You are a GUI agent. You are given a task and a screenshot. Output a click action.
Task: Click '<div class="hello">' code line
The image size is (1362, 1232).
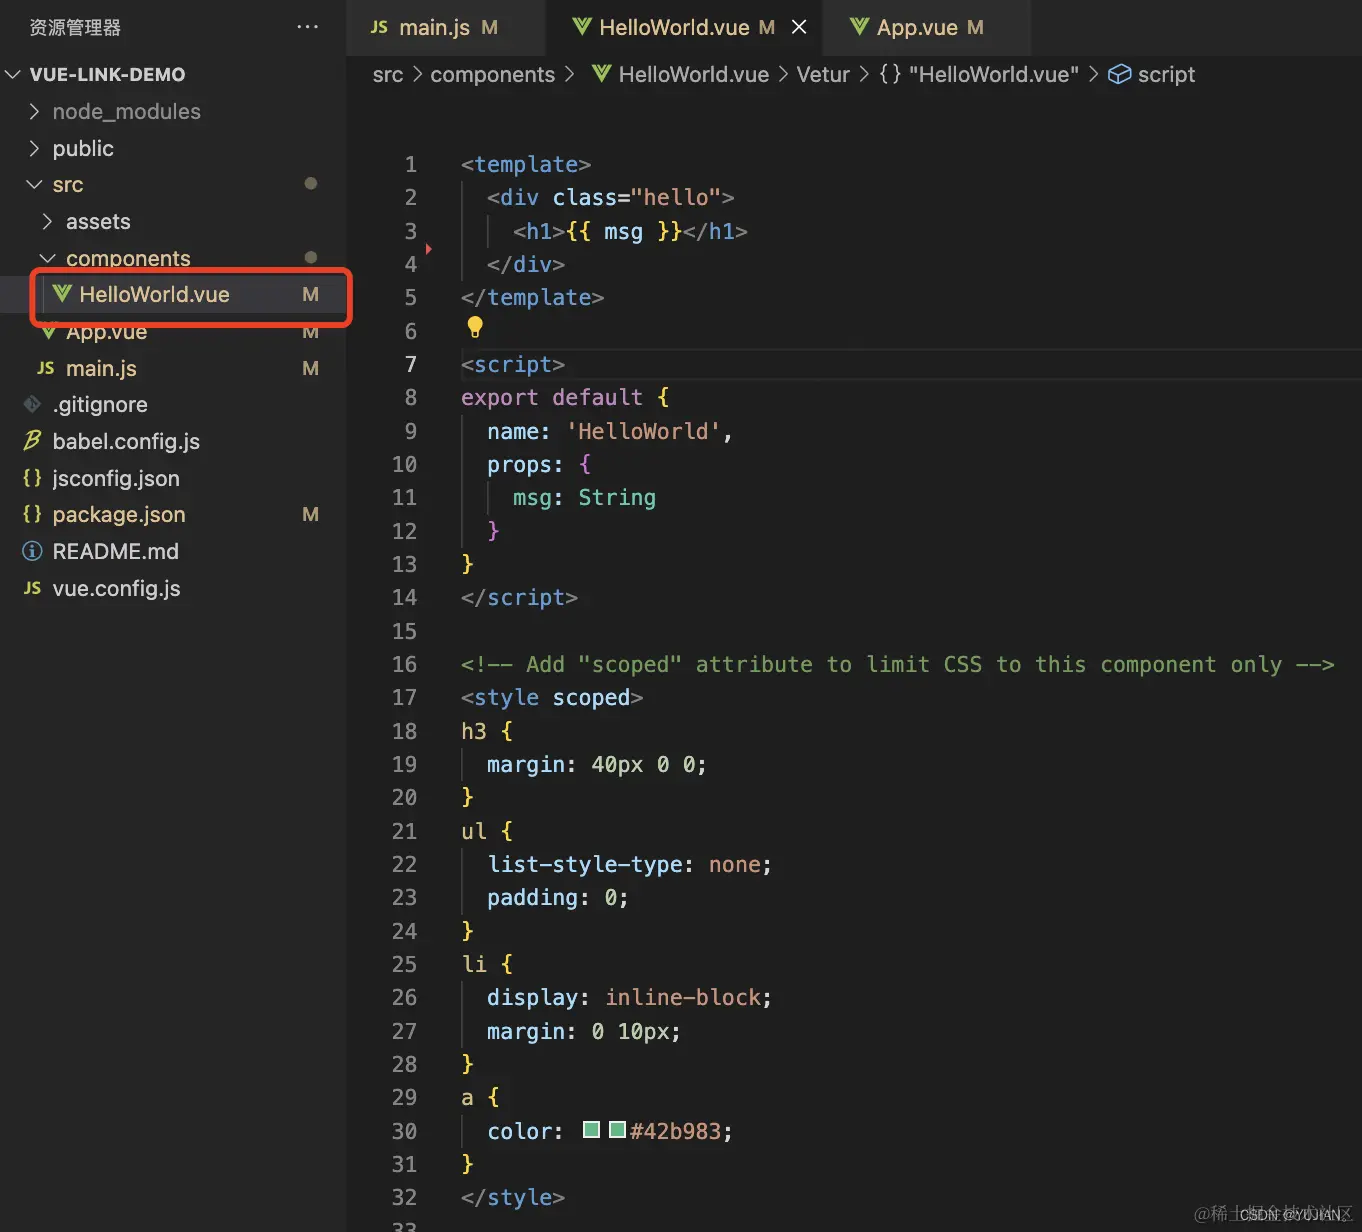coord(610,198)
